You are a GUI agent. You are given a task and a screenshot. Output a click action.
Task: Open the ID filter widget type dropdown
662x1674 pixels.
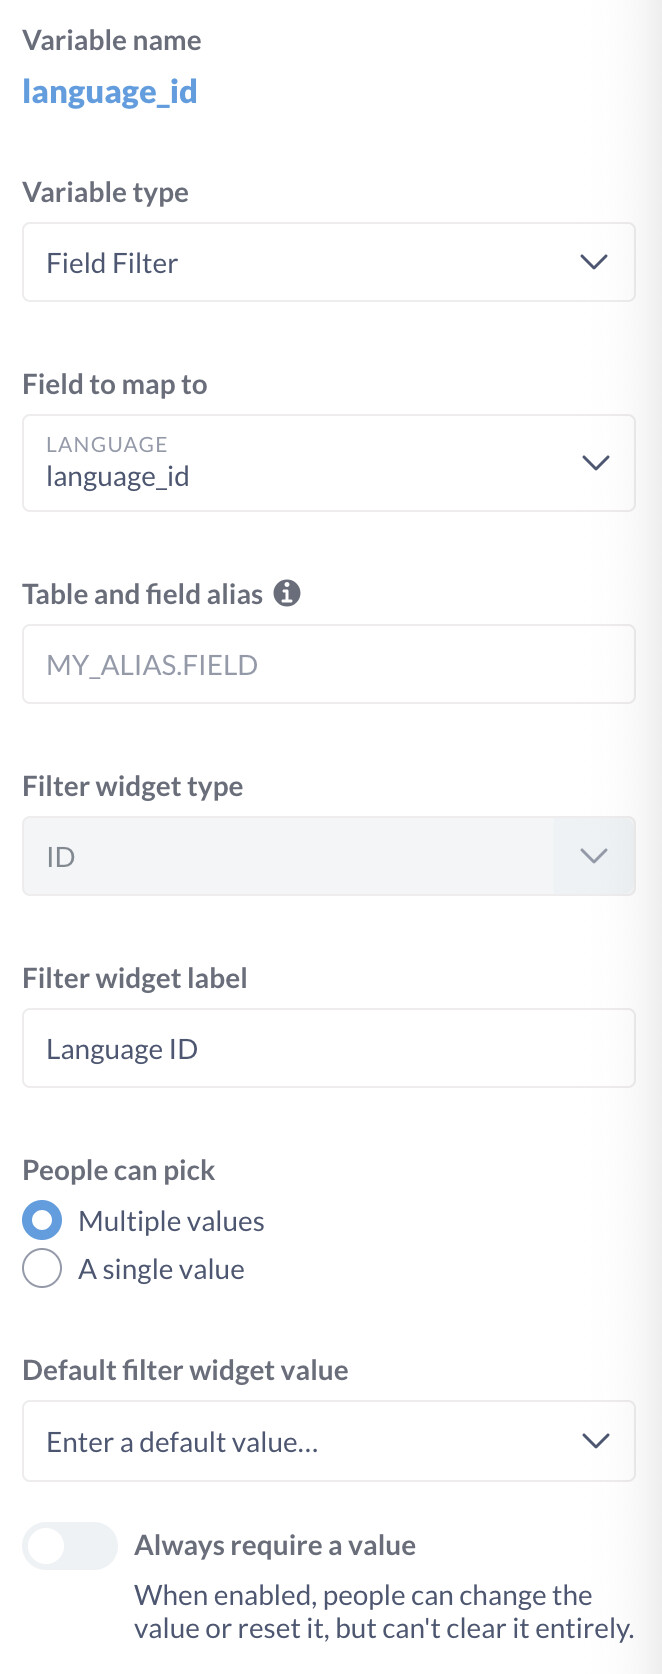point(300,856)
